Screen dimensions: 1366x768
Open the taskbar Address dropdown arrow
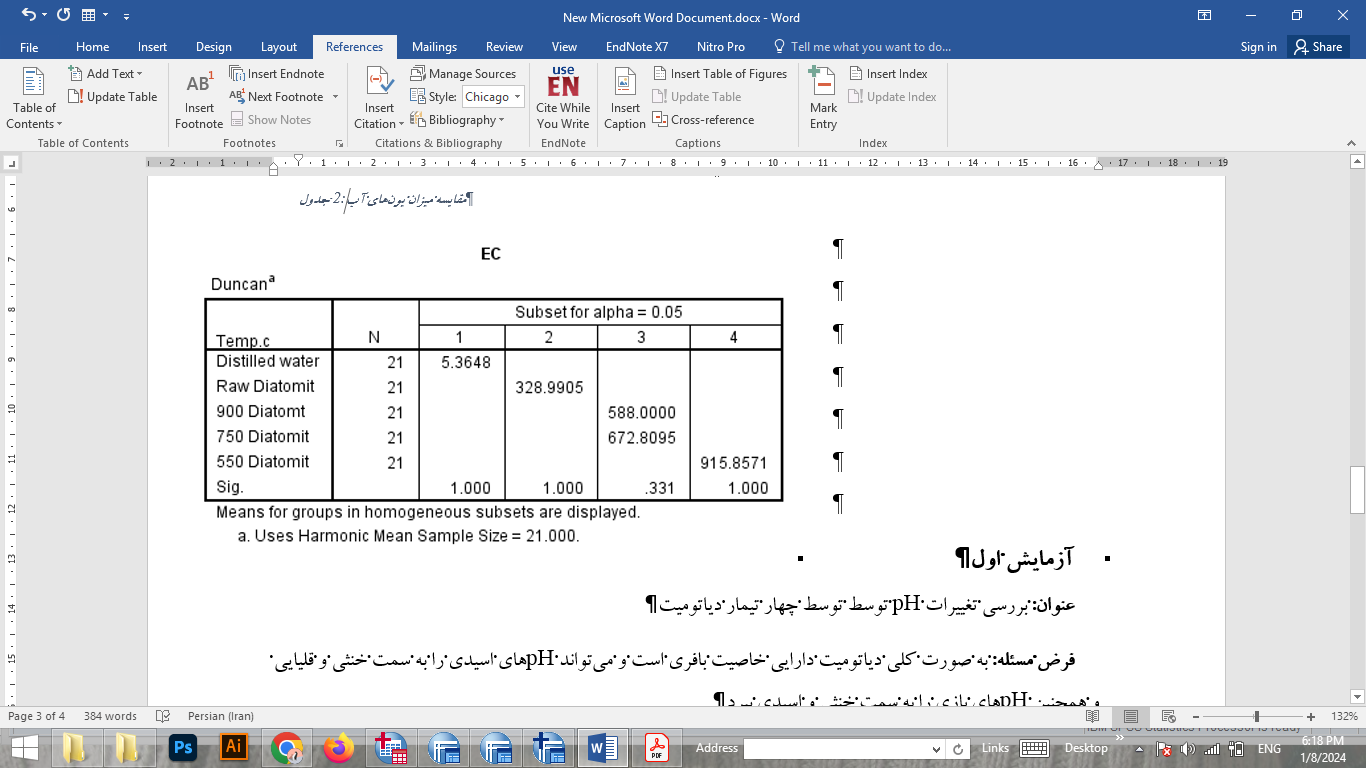point(935,748)
